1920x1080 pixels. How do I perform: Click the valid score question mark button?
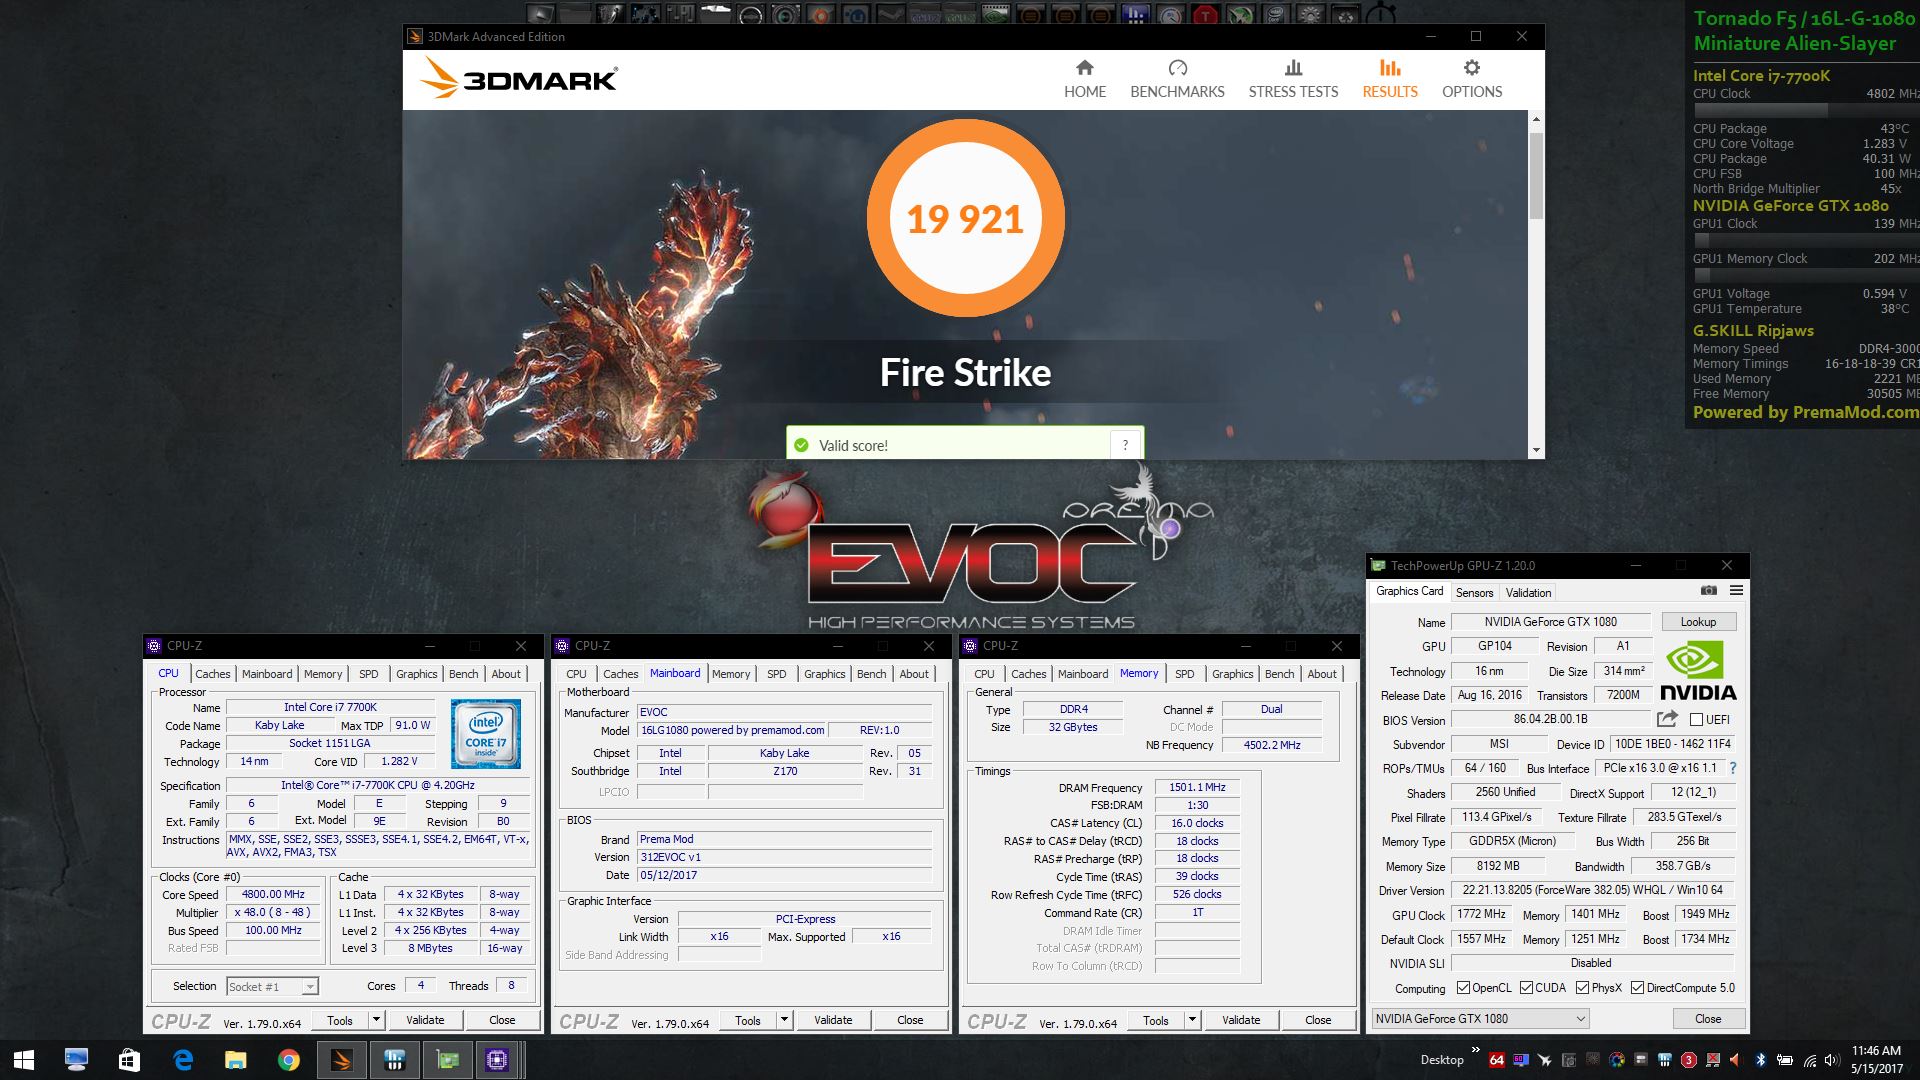pyautogui.click(x=1125, y=445)
